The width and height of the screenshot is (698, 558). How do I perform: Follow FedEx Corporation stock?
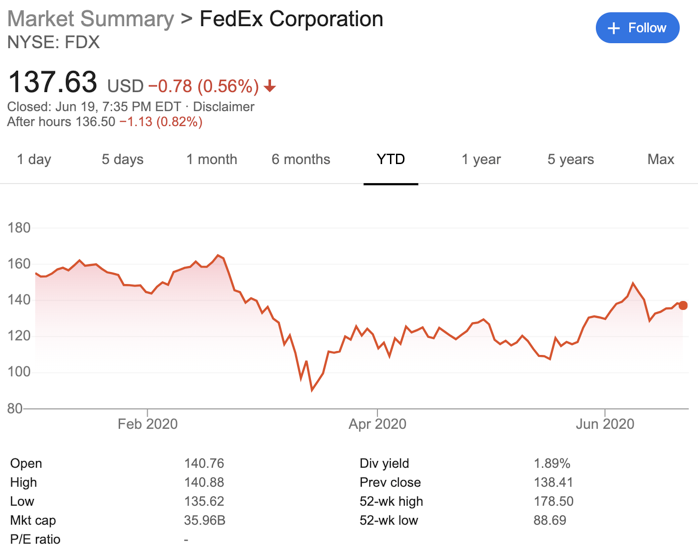(637, 28)
